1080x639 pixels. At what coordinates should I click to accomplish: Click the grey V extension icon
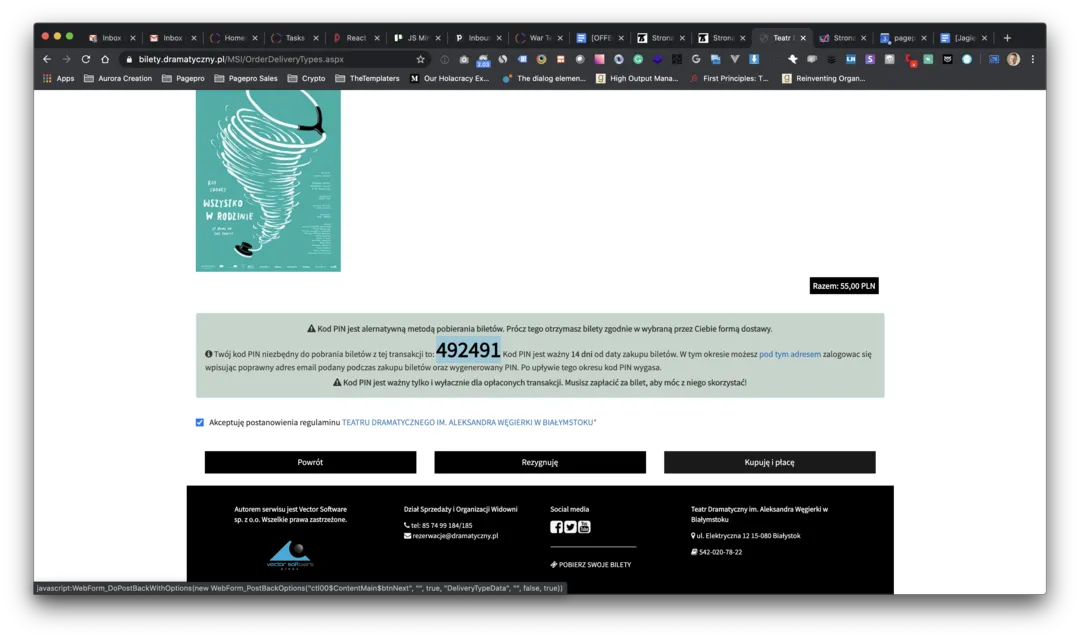click(734, 59)
